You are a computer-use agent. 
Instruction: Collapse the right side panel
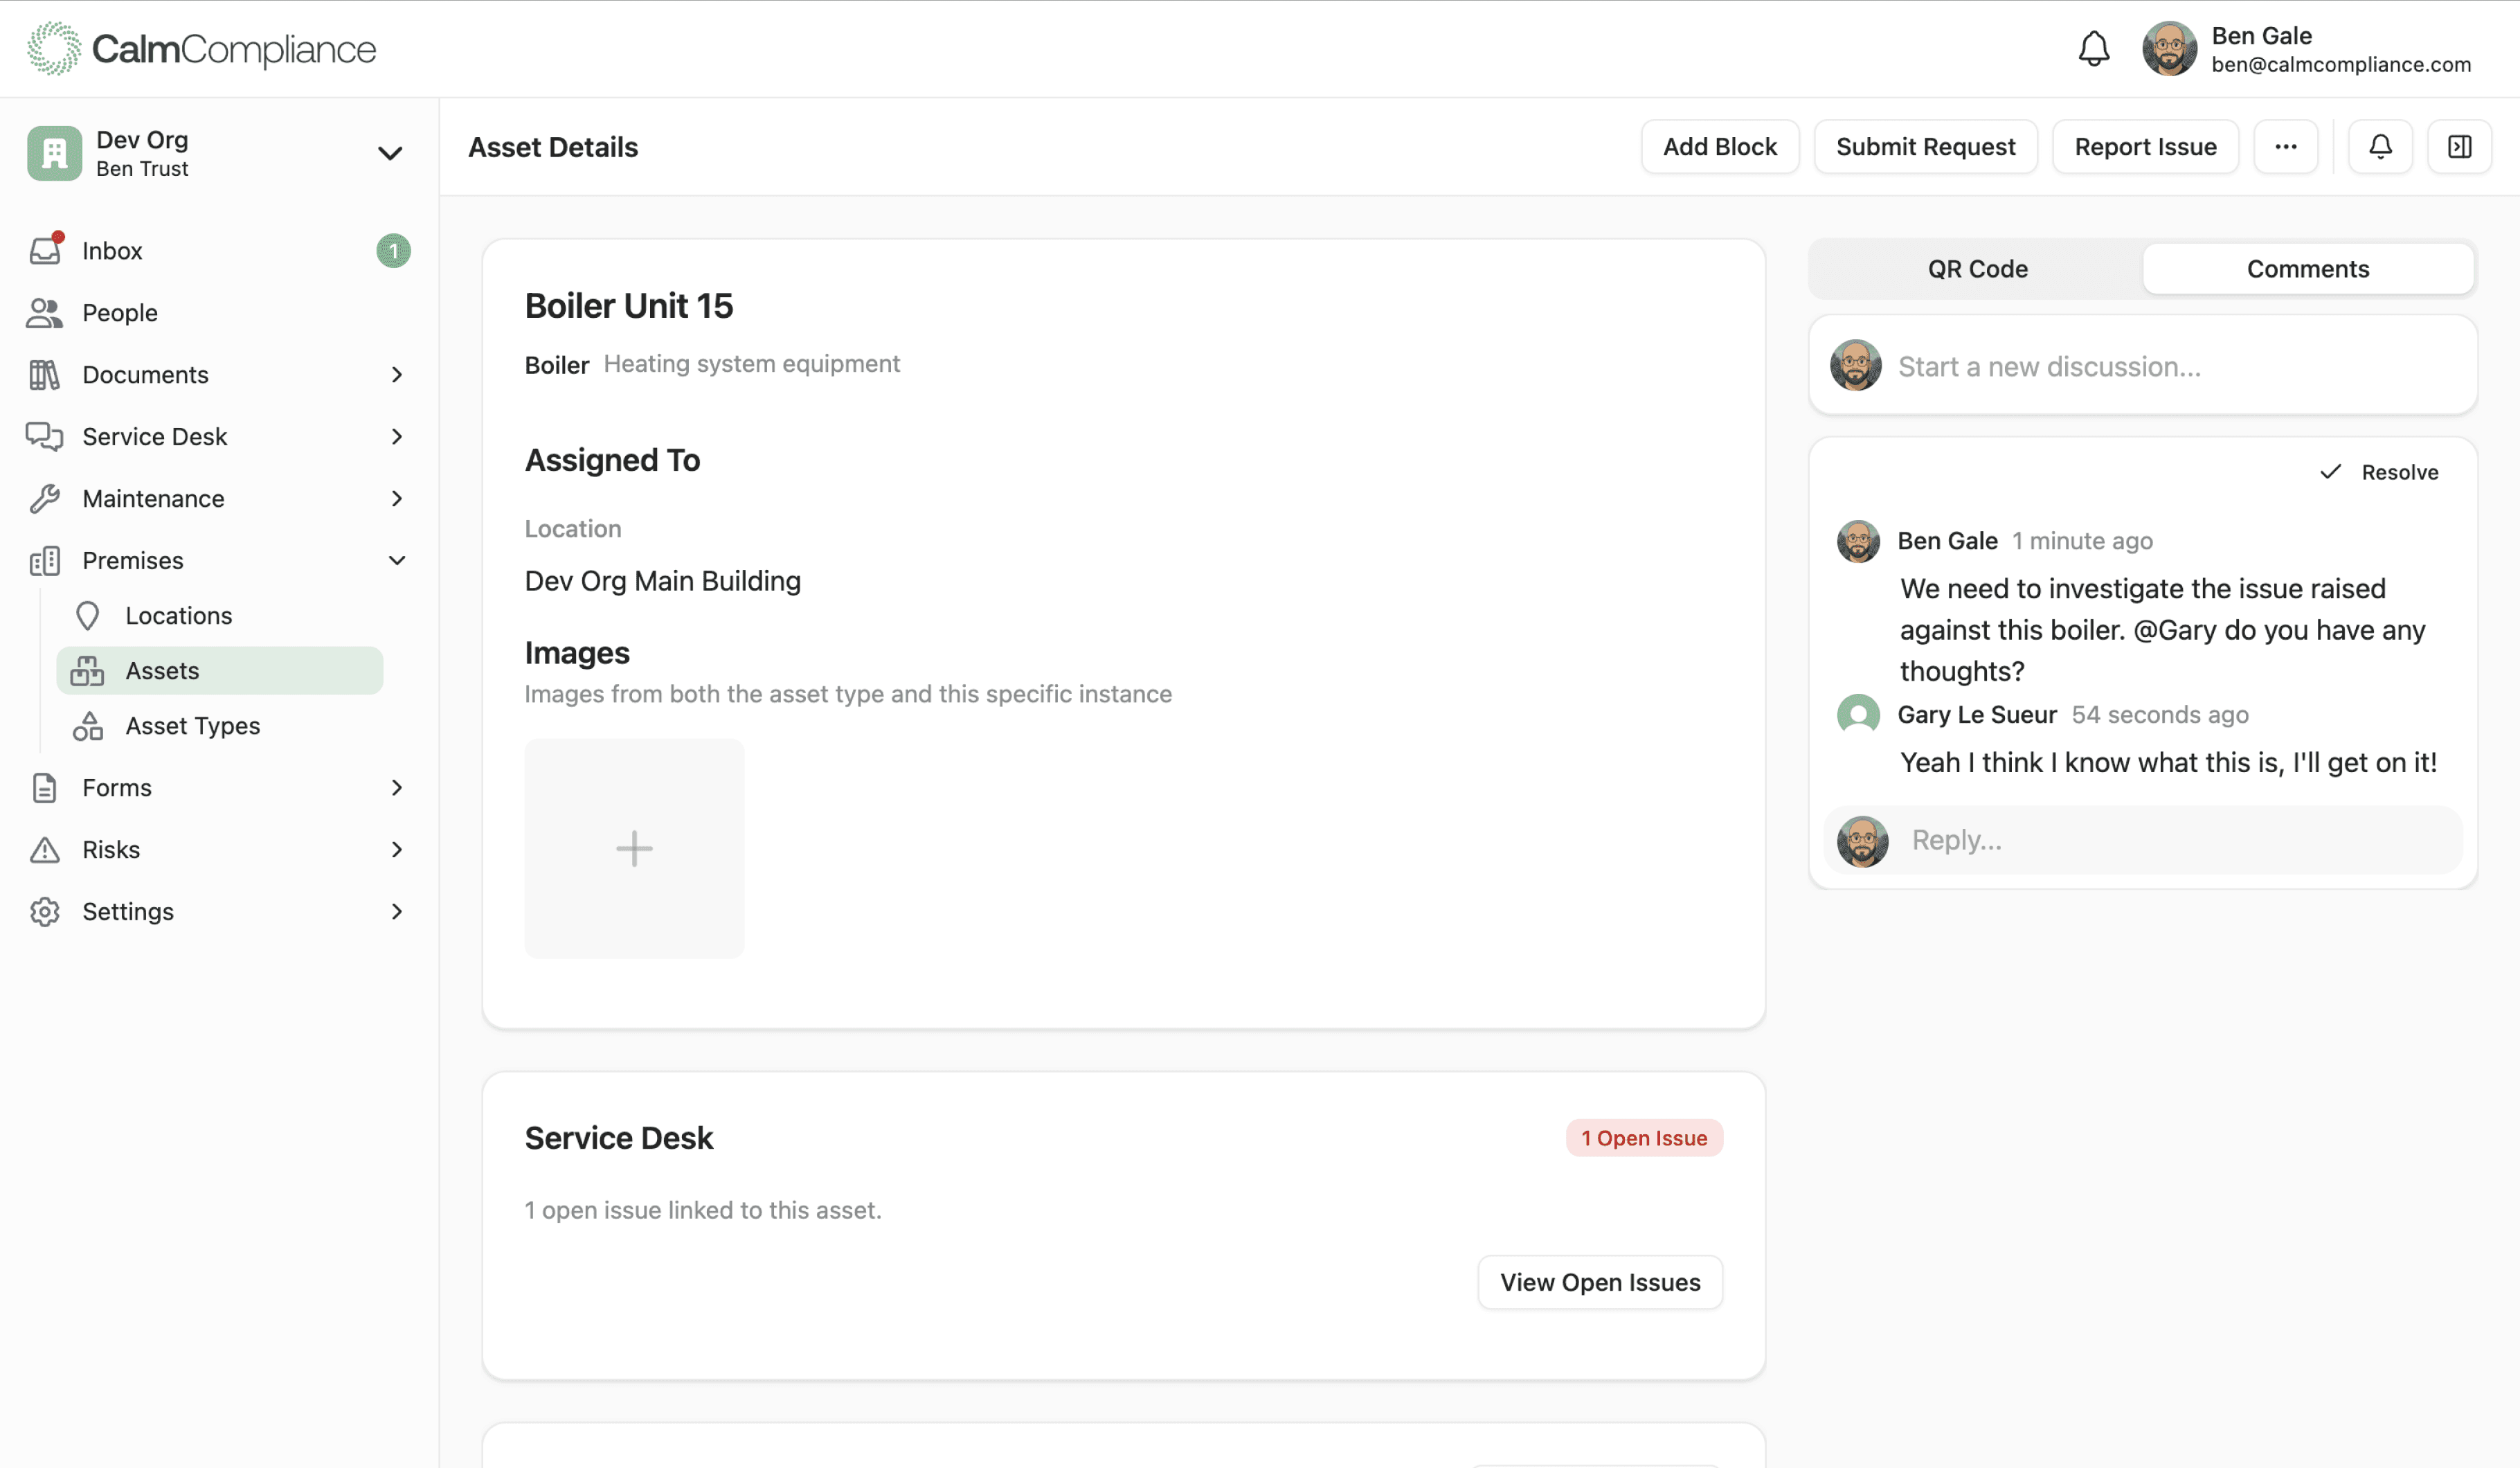[x=2460, y=146]
